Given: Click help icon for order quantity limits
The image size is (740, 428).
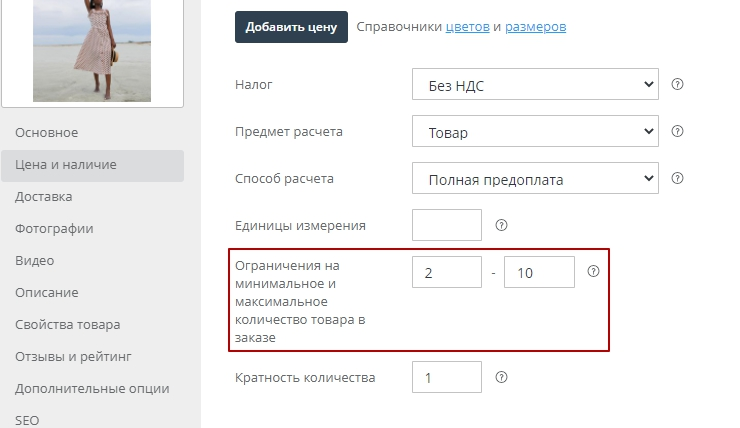Looking at the screenshot, I should [x=593, y=271].
